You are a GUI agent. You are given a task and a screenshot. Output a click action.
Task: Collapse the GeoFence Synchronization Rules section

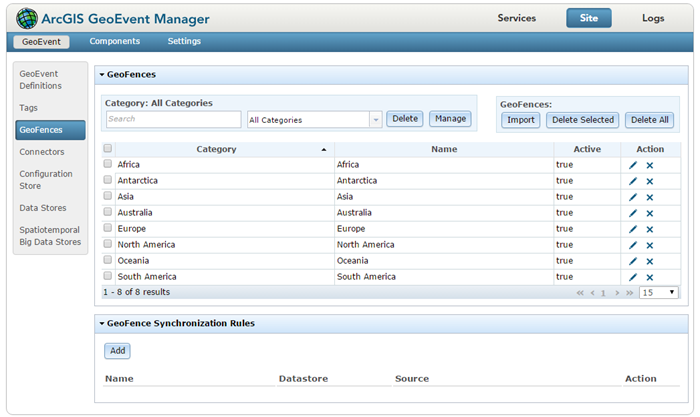102,324
